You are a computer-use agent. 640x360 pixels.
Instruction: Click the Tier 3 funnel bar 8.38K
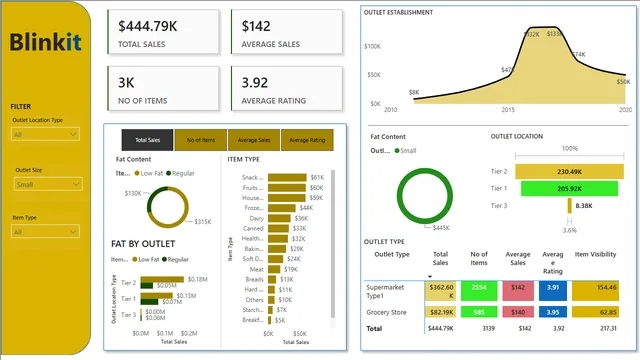(x=569, y=206)
